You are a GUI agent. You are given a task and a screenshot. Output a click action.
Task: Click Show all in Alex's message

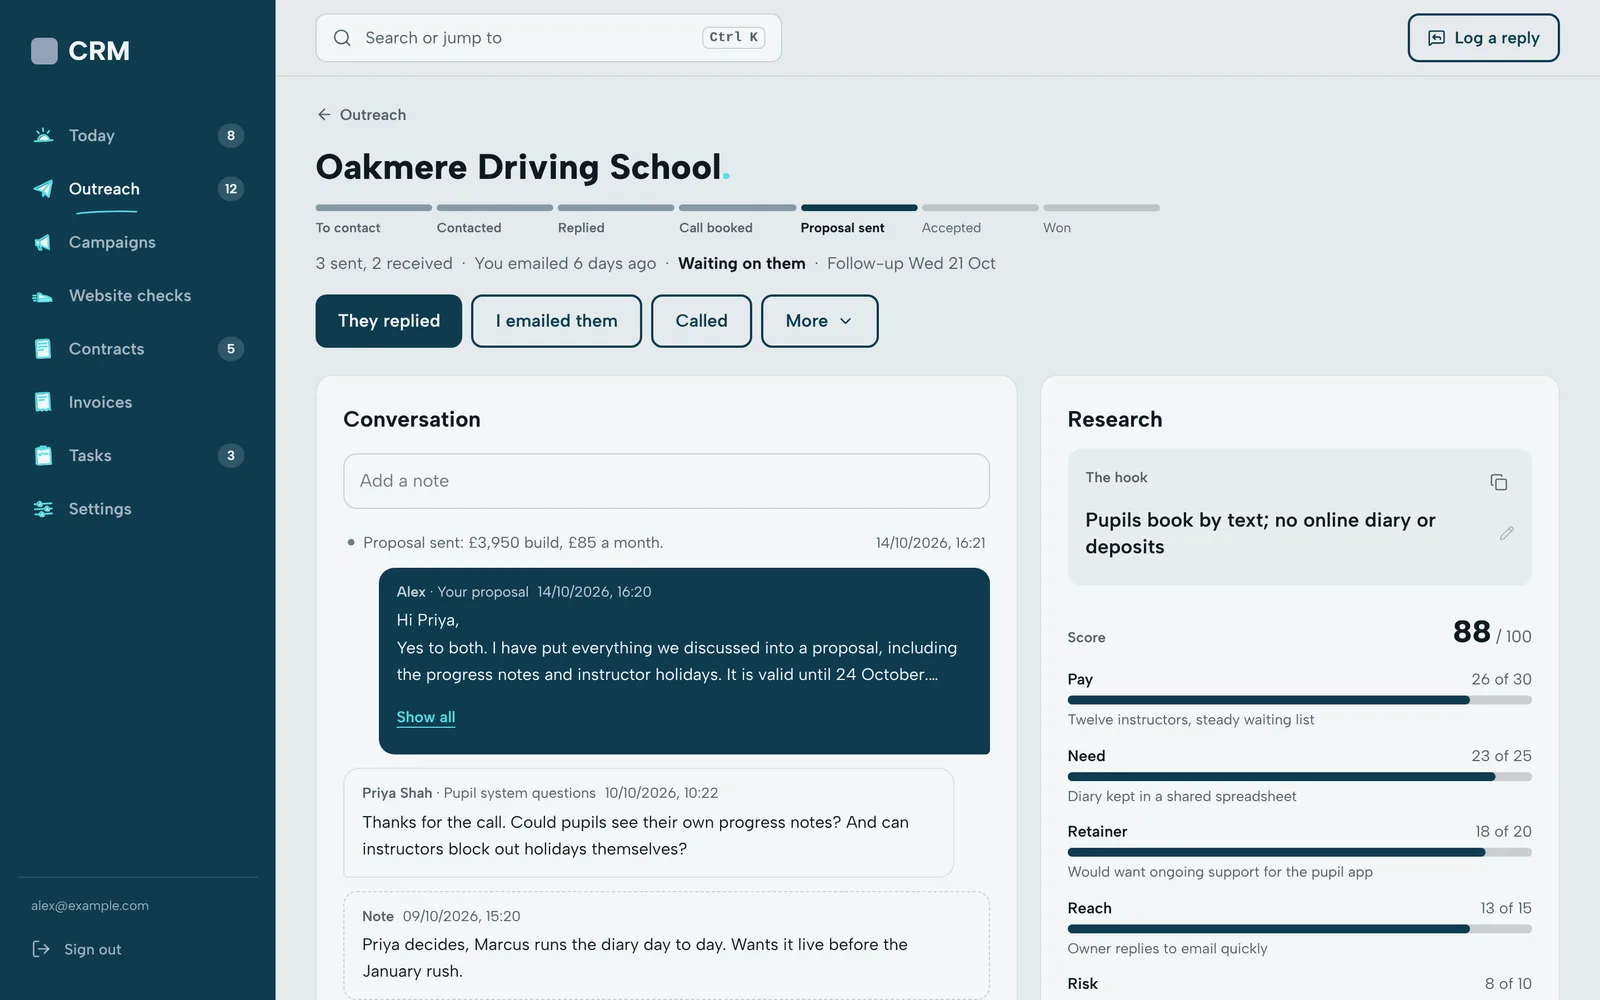[x=426, y=717]
